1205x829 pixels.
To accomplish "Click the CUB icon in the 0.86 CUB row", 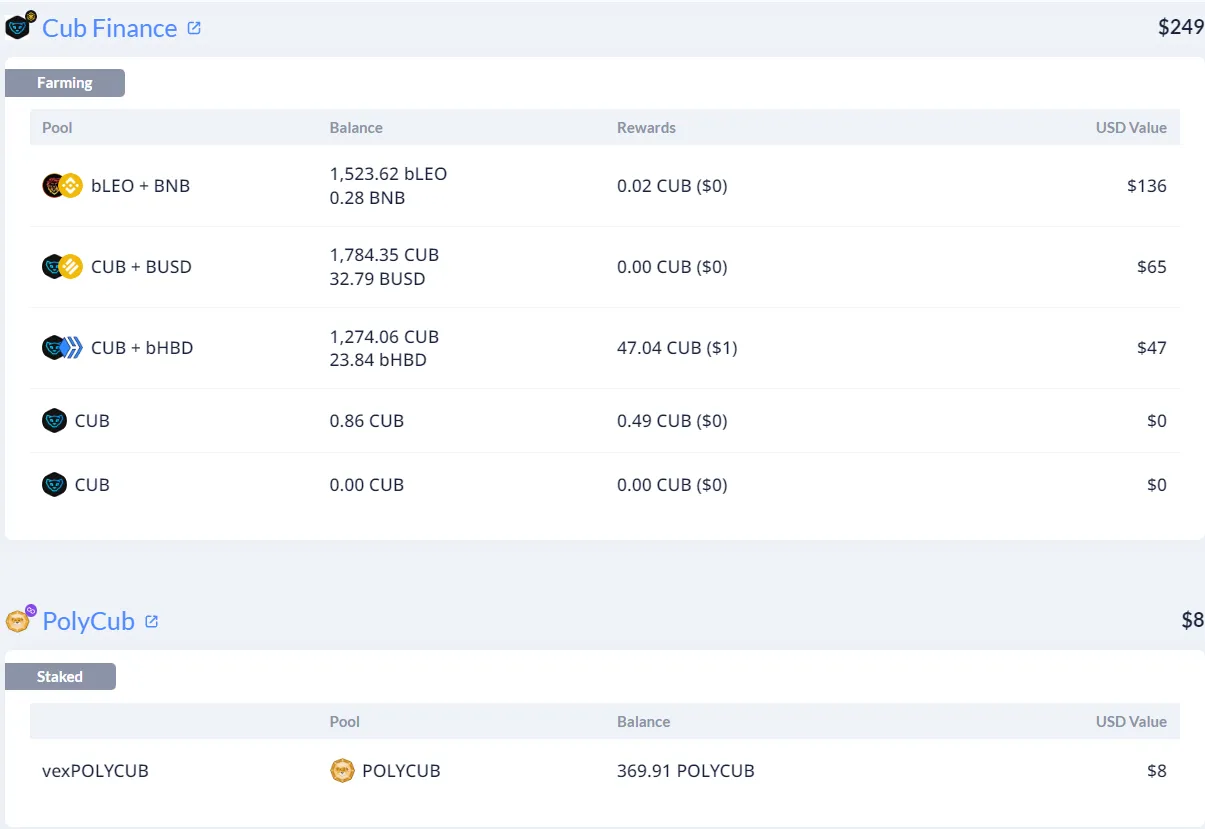I will [x=54, y=421].
